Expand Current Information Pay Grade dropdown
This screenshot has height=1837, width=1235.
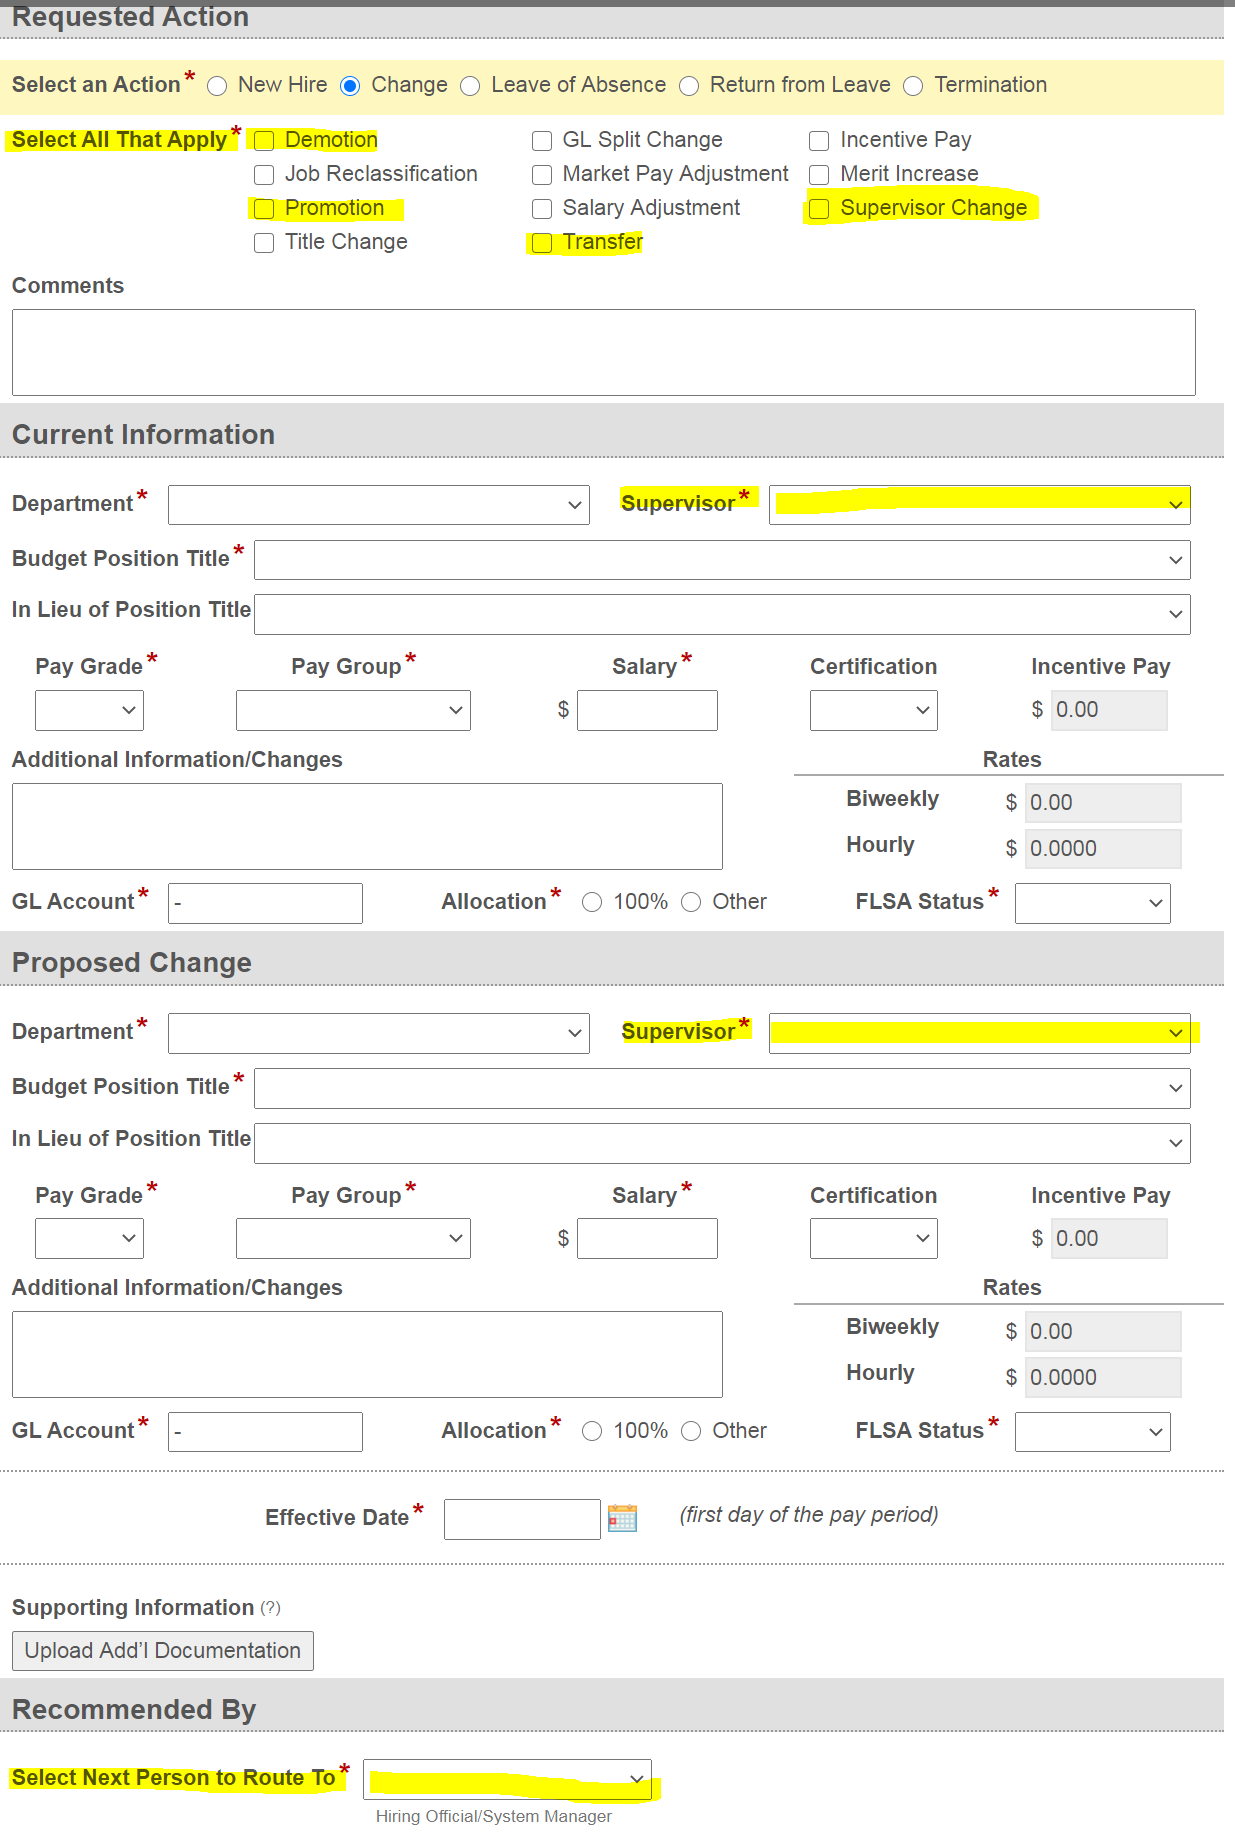point(89,710)
